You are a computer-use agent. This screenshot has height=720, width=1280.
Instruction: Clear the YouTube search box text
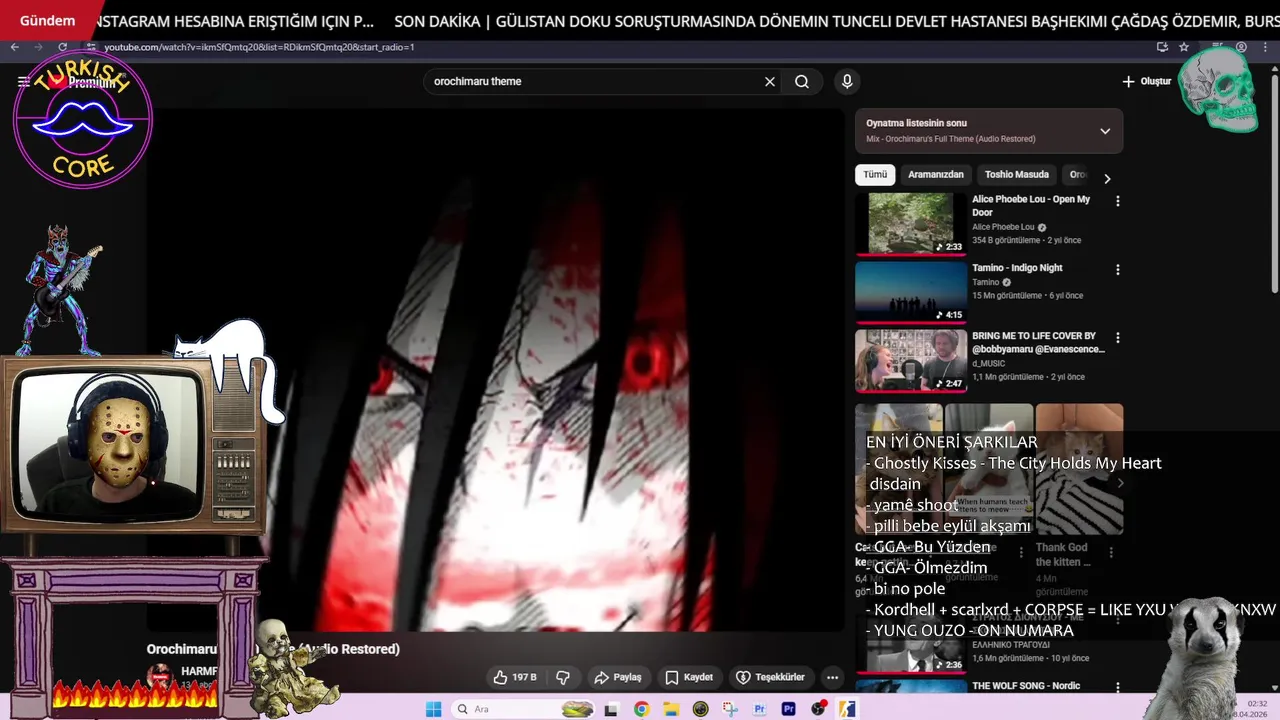click(770, 82)
